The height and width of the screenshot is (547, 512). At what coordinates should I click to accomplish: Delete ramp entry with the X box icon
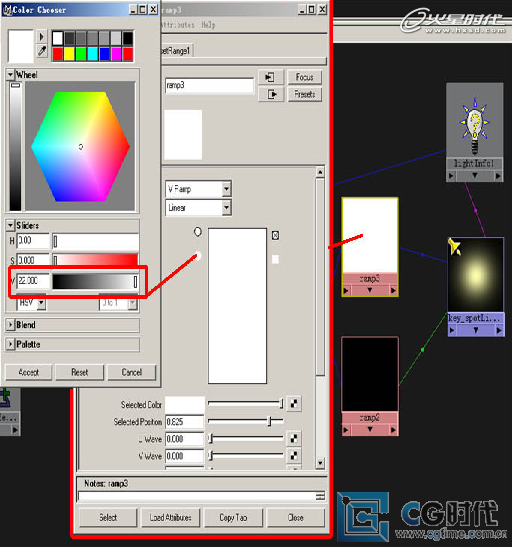click(x=275, y=235)
